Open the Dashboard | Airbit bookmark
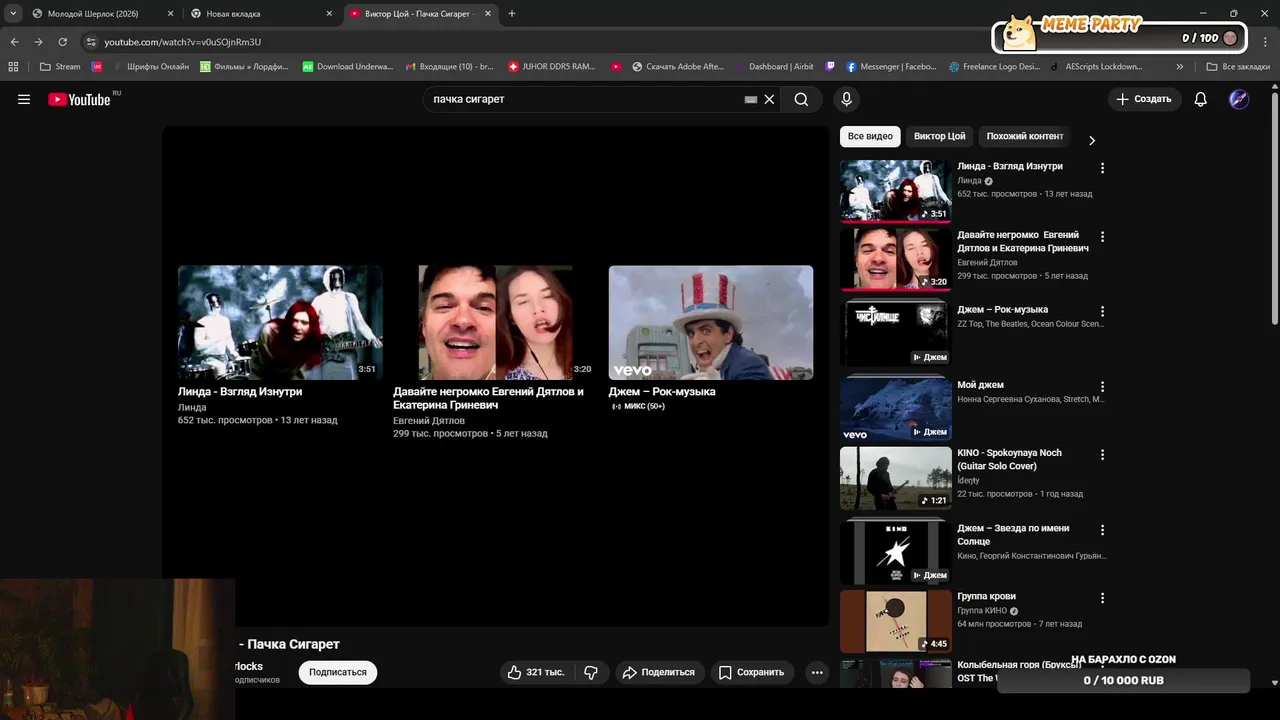 click(774, 67)
